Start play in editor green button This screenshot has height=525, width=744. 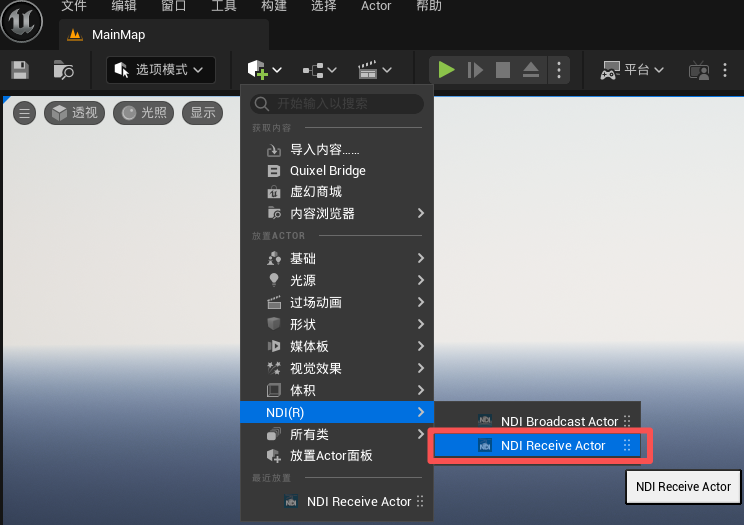pyautogui.click(x=446, y=70)
